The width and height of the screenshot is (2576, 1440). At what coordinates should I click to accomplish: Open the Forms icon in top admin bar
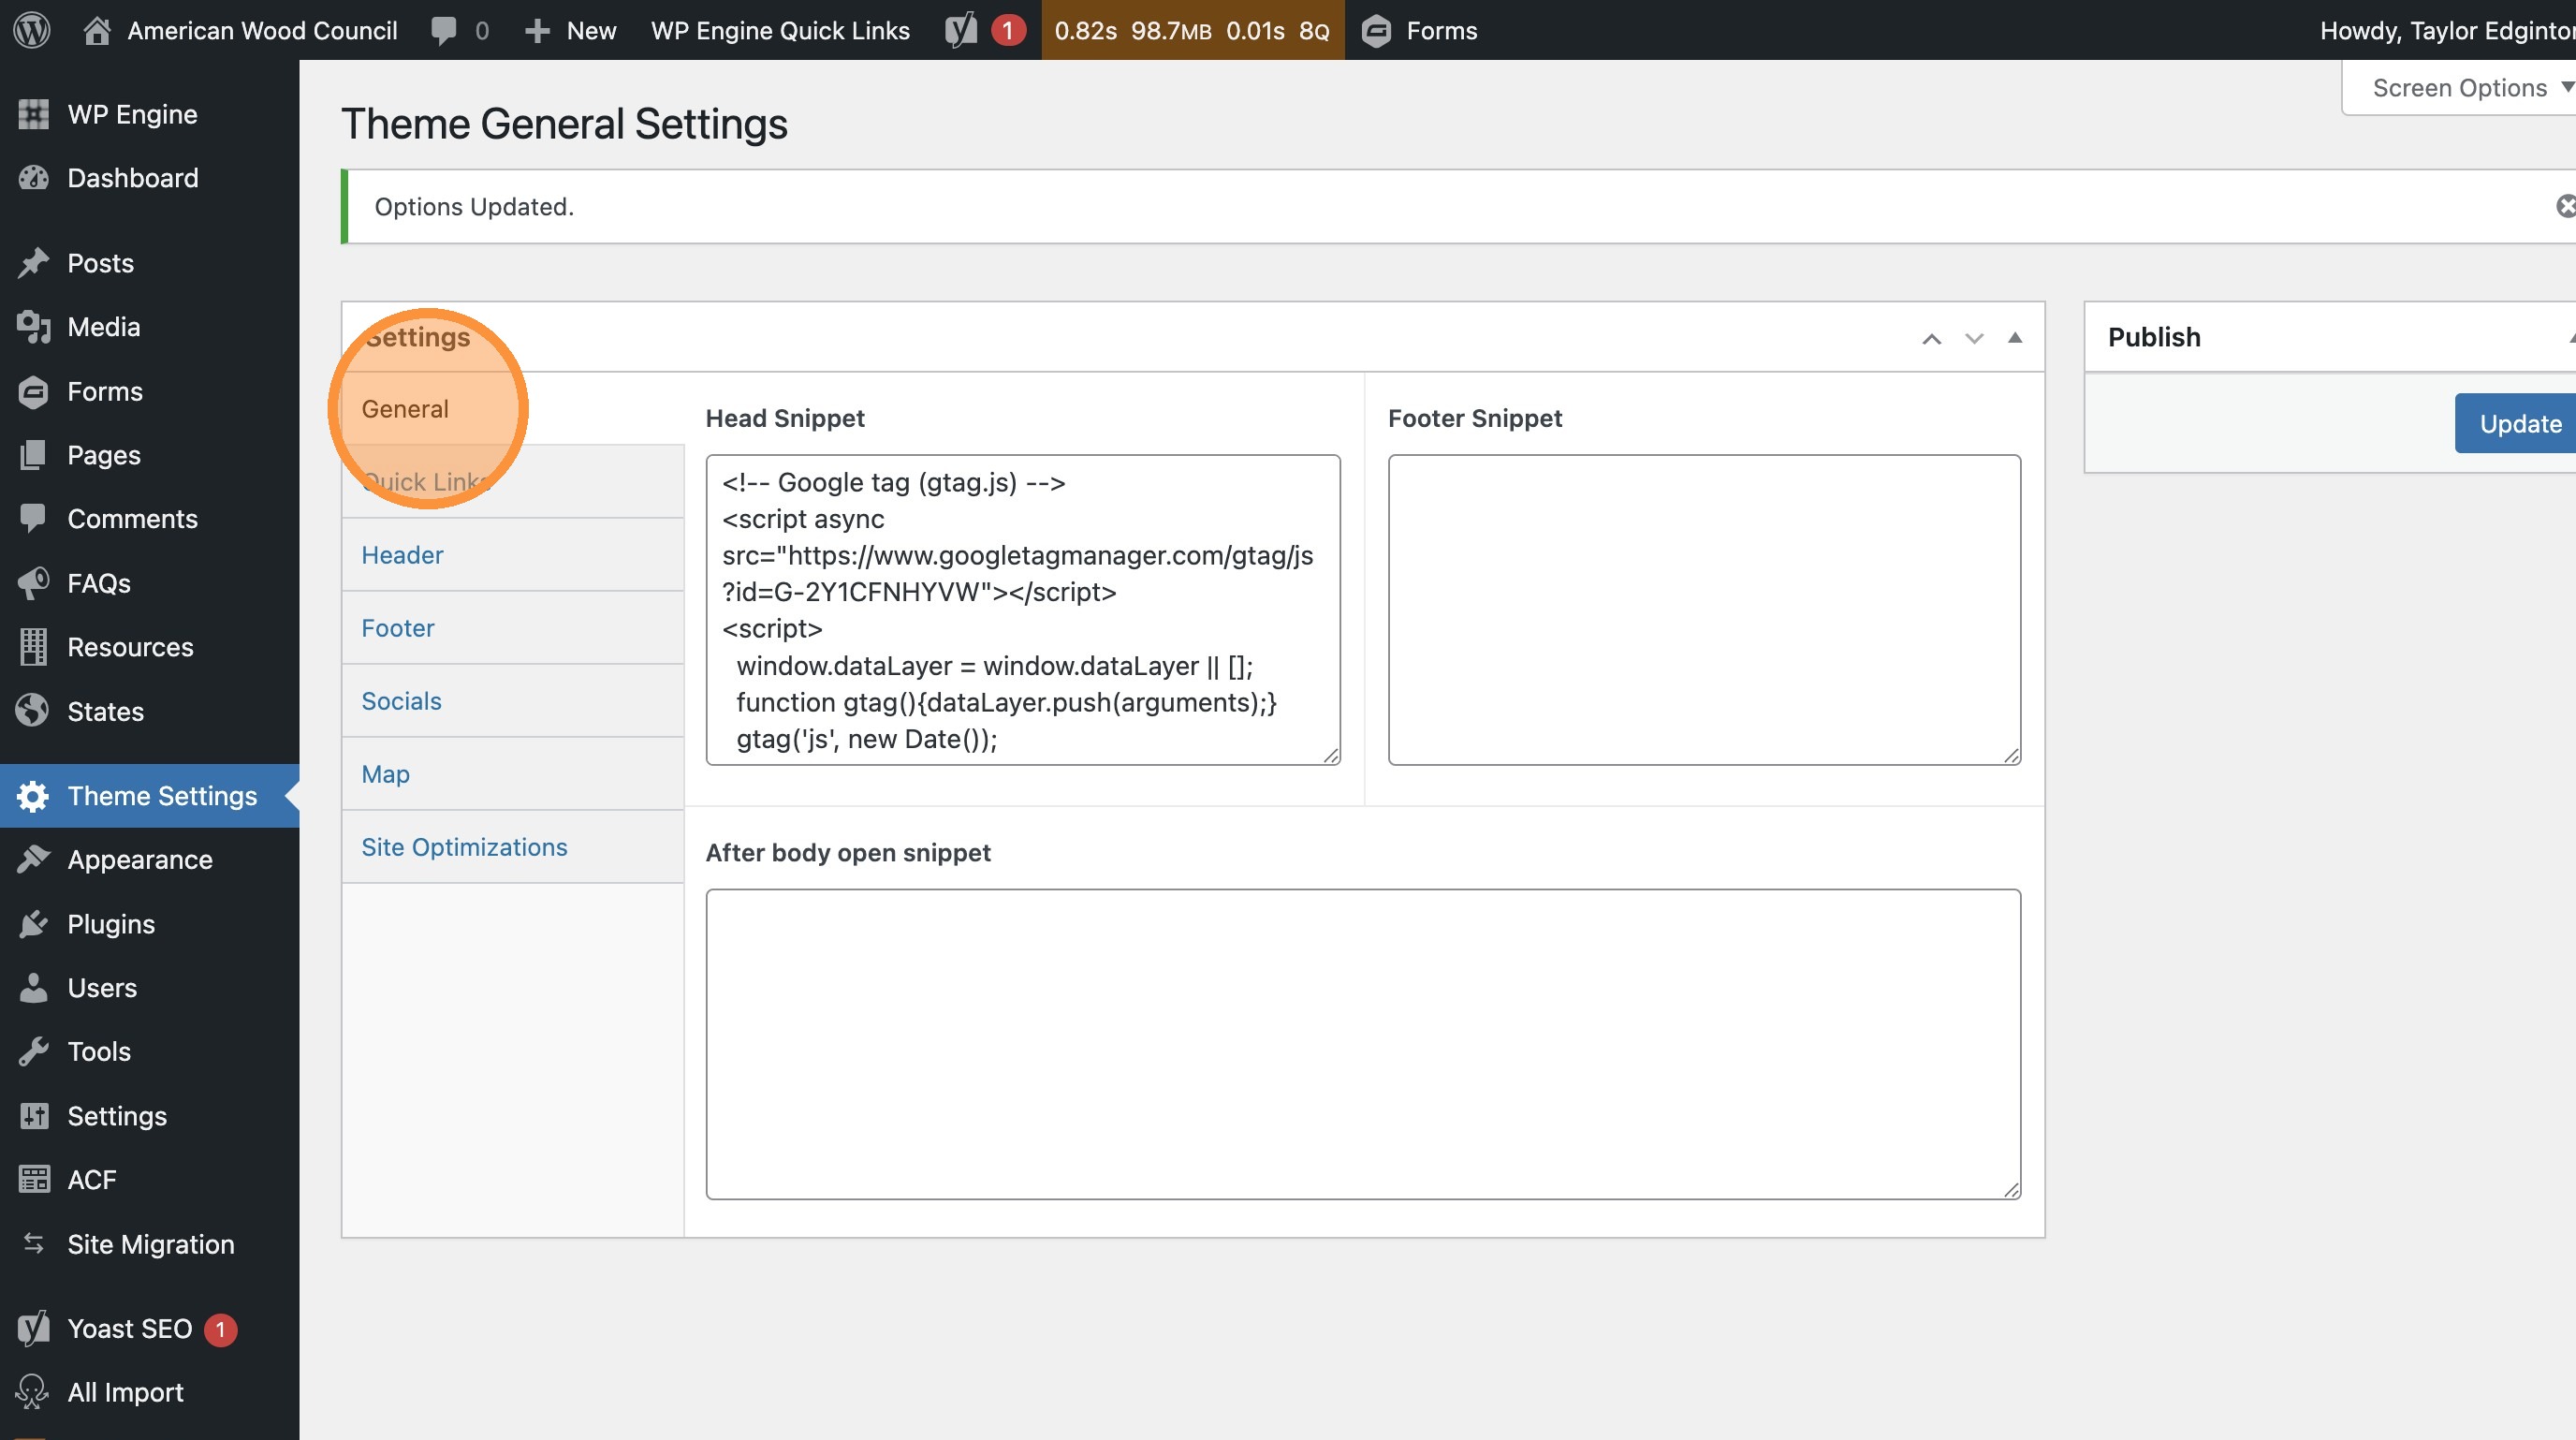(1377, 30)
